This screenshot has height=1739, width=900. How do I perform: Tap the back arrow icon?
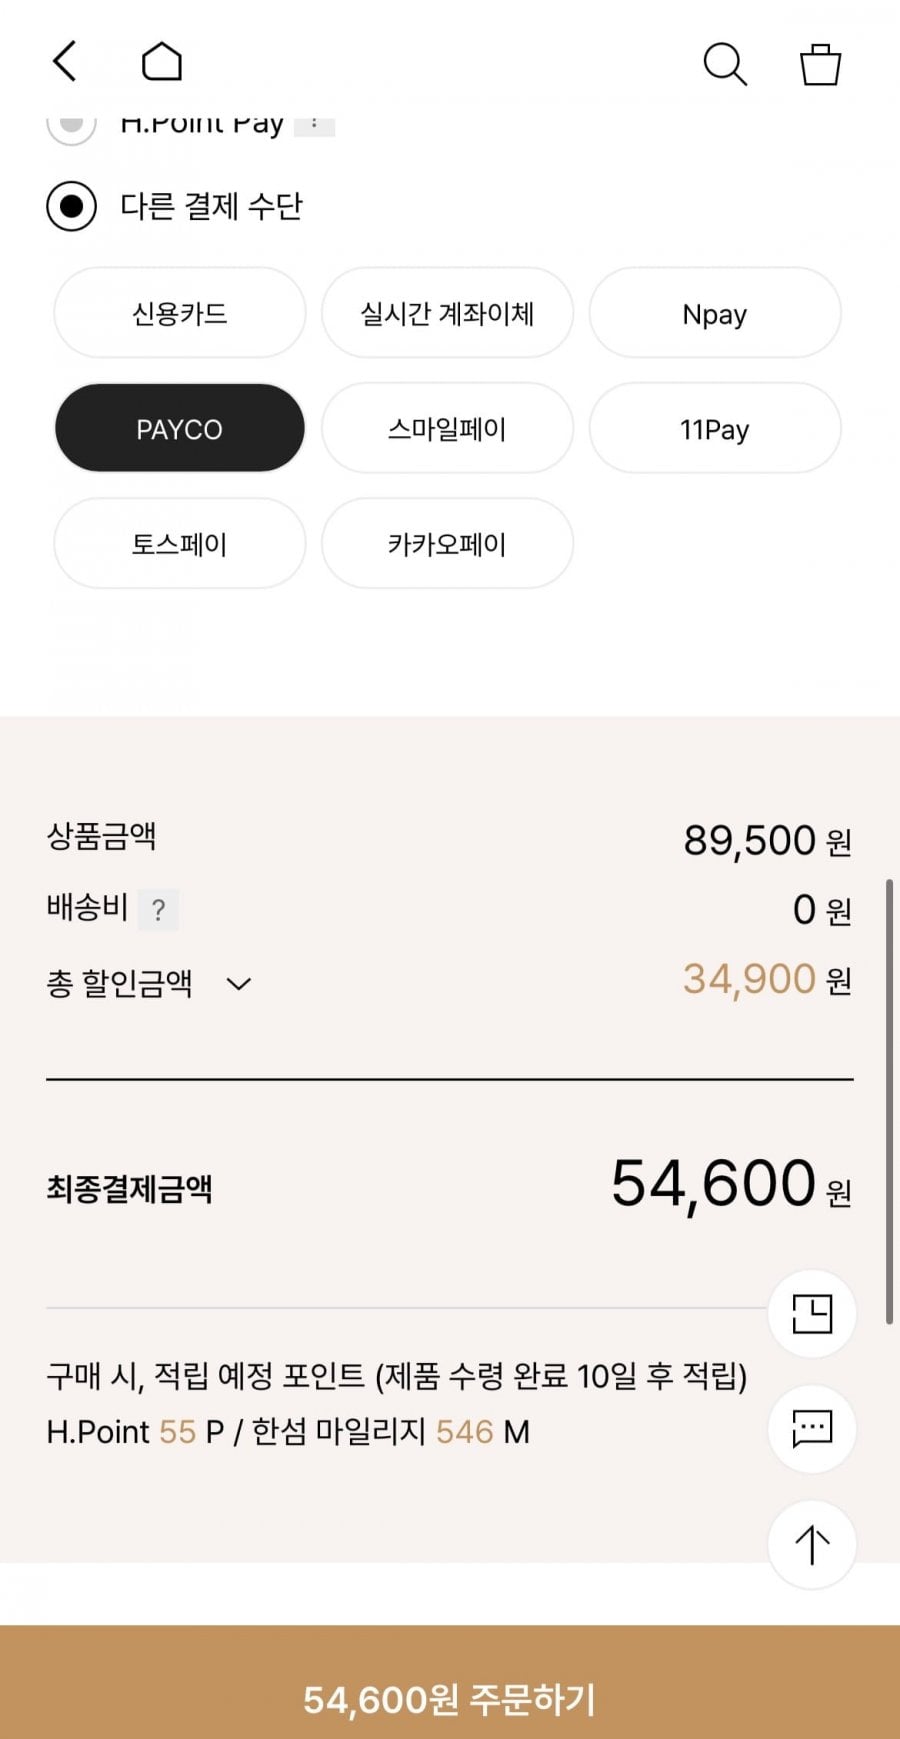pyautogui.click(x=65, y=61)
